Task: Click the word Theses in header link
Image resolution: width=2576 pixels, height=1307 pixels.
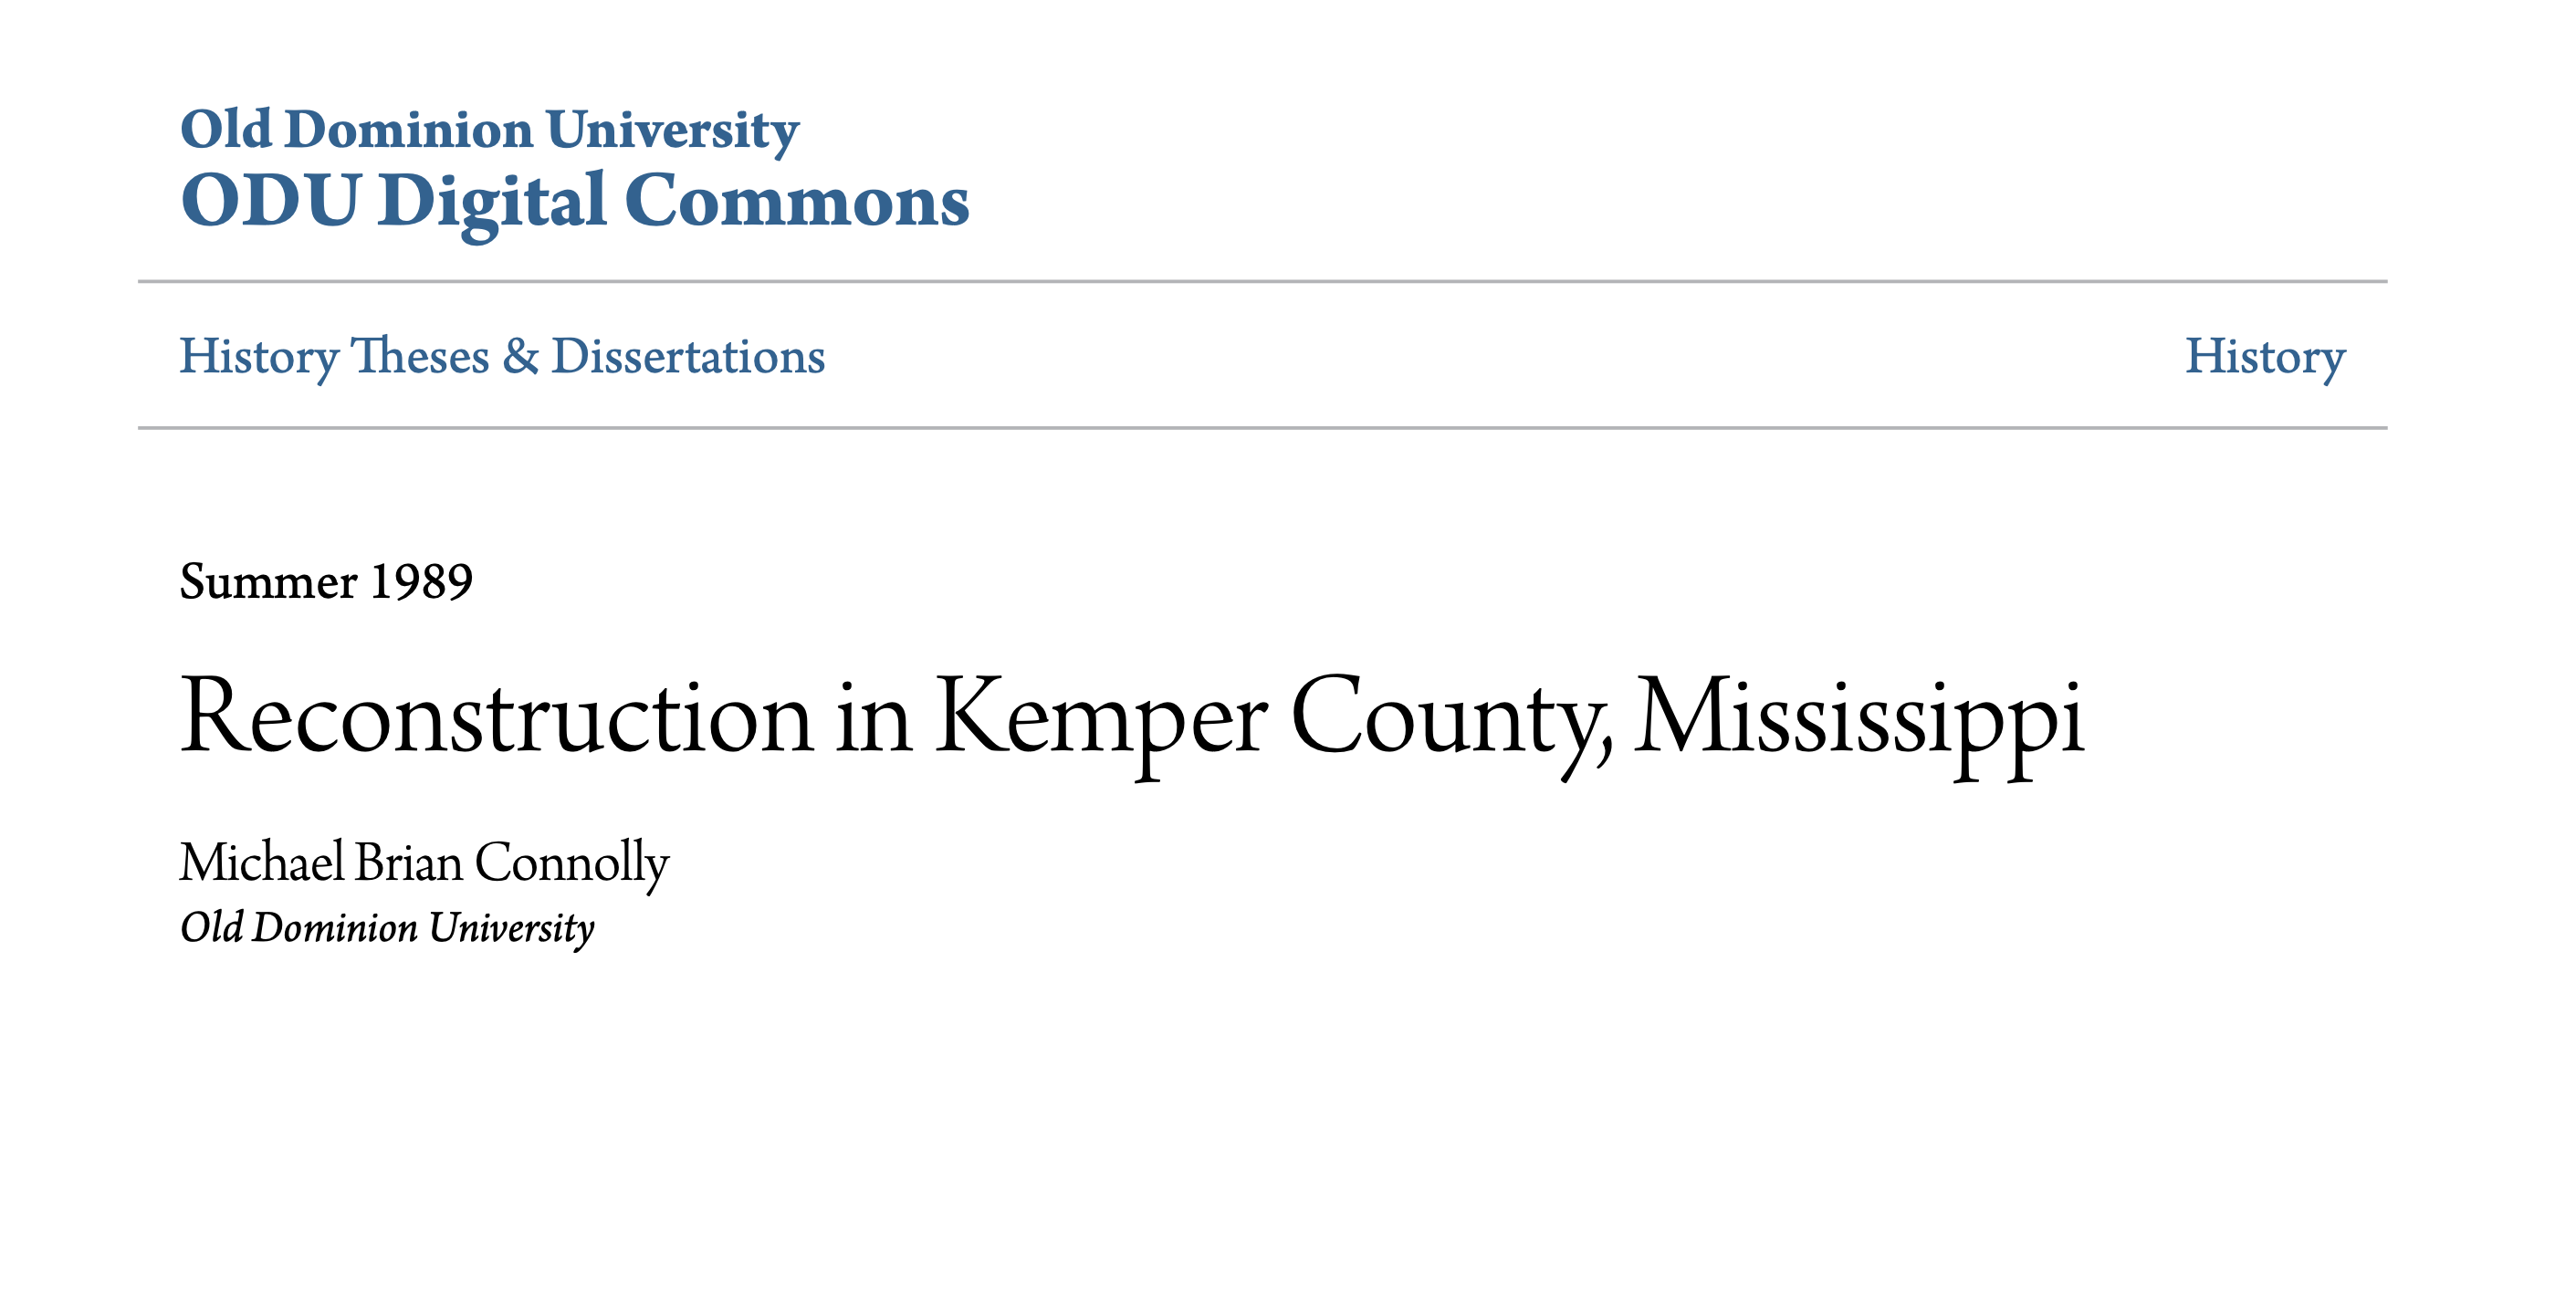Action: (x=420, y=356)
